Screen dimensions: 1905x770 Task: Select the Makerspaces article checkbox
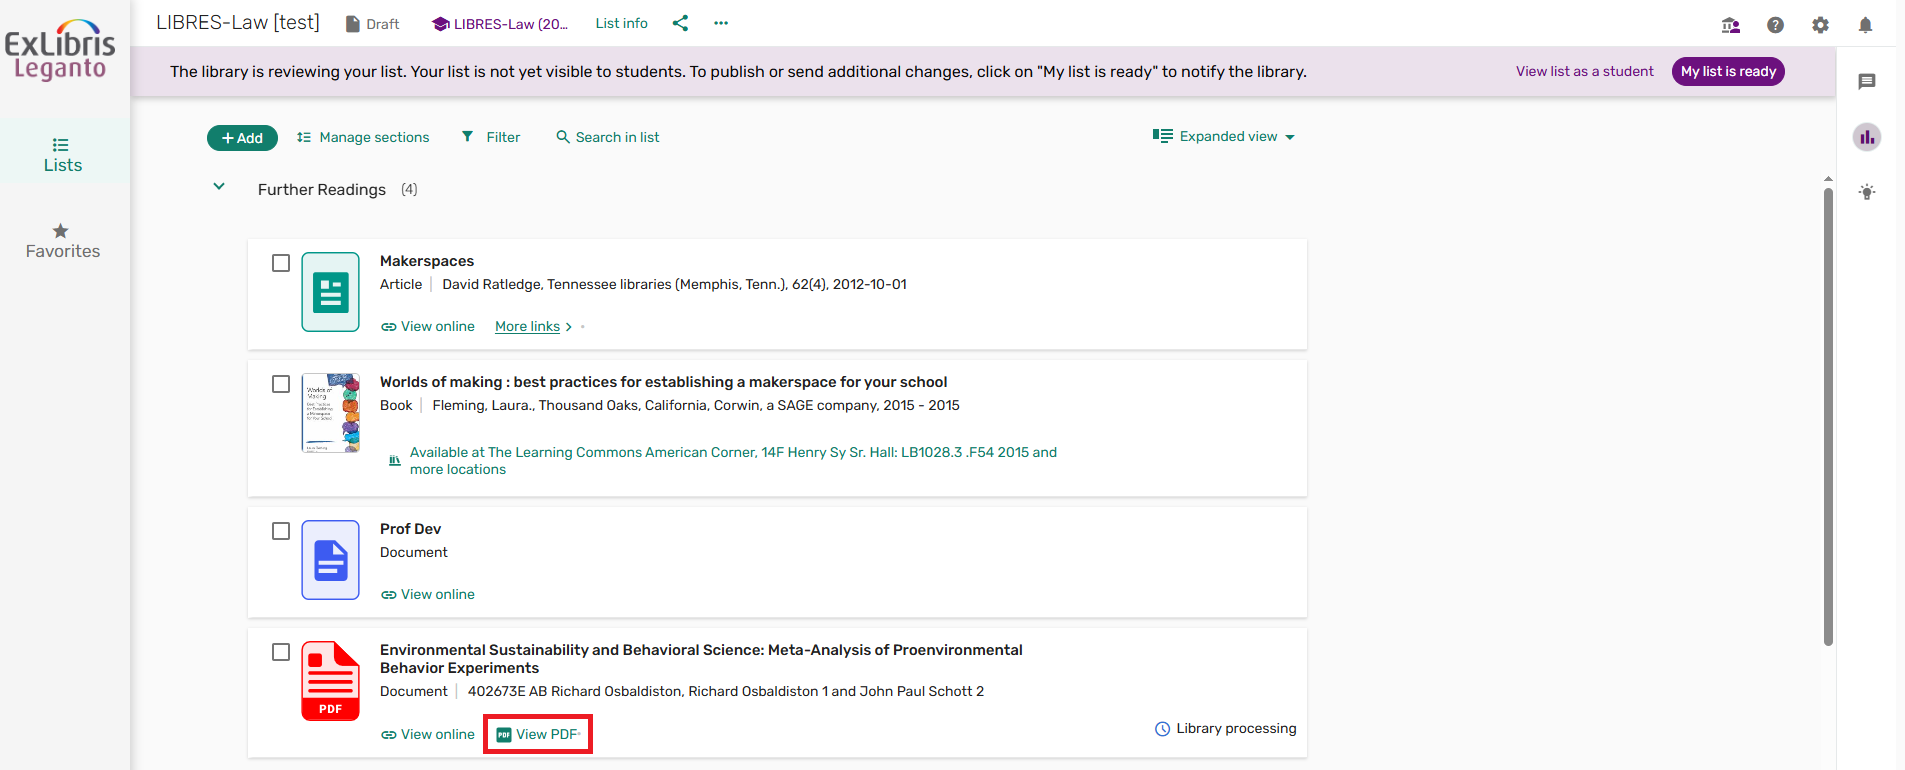click(x=281, y=263)
